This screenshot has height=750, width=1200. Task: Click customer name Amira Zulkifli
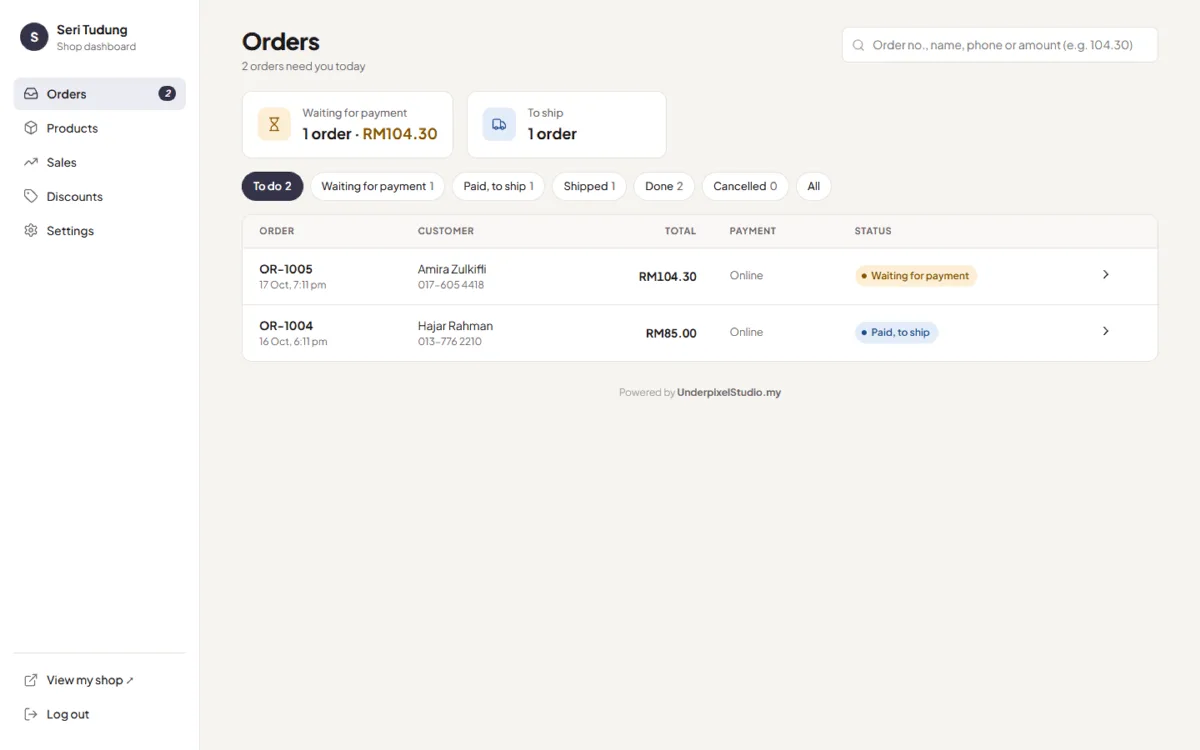click(452, 269)
